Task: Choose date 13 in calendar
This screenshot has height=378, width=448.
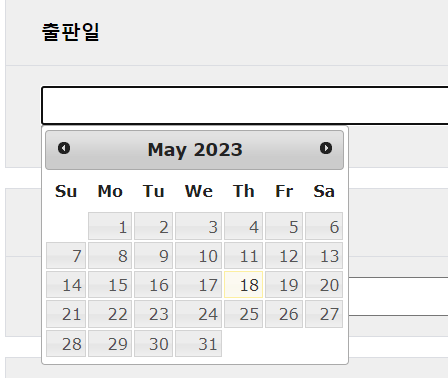Action: coord(324,255)
